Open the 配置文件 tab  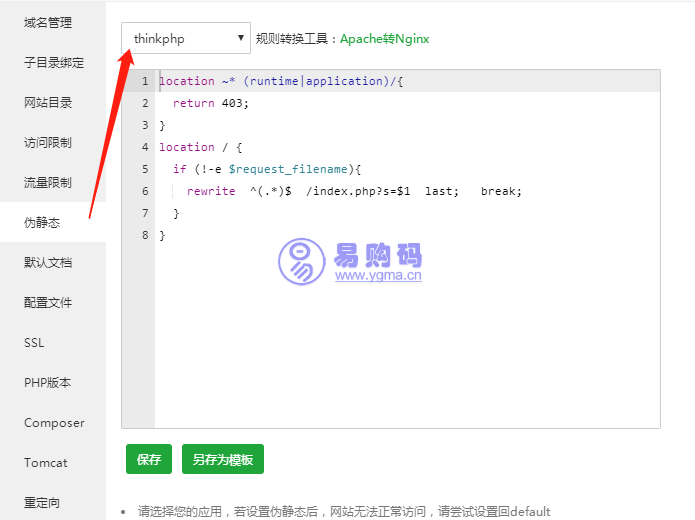pyautogui.click(x=48, y=302)
